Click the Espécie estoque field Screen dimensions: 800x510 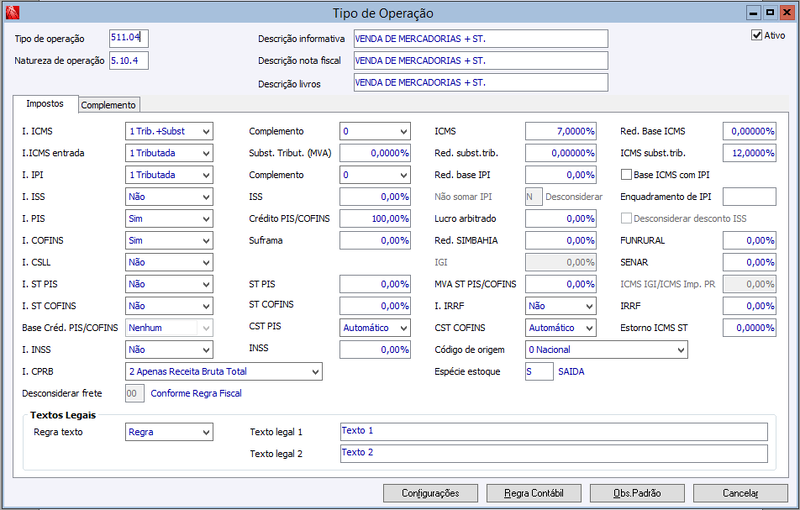pyautogui.click(x=539, y=371)
